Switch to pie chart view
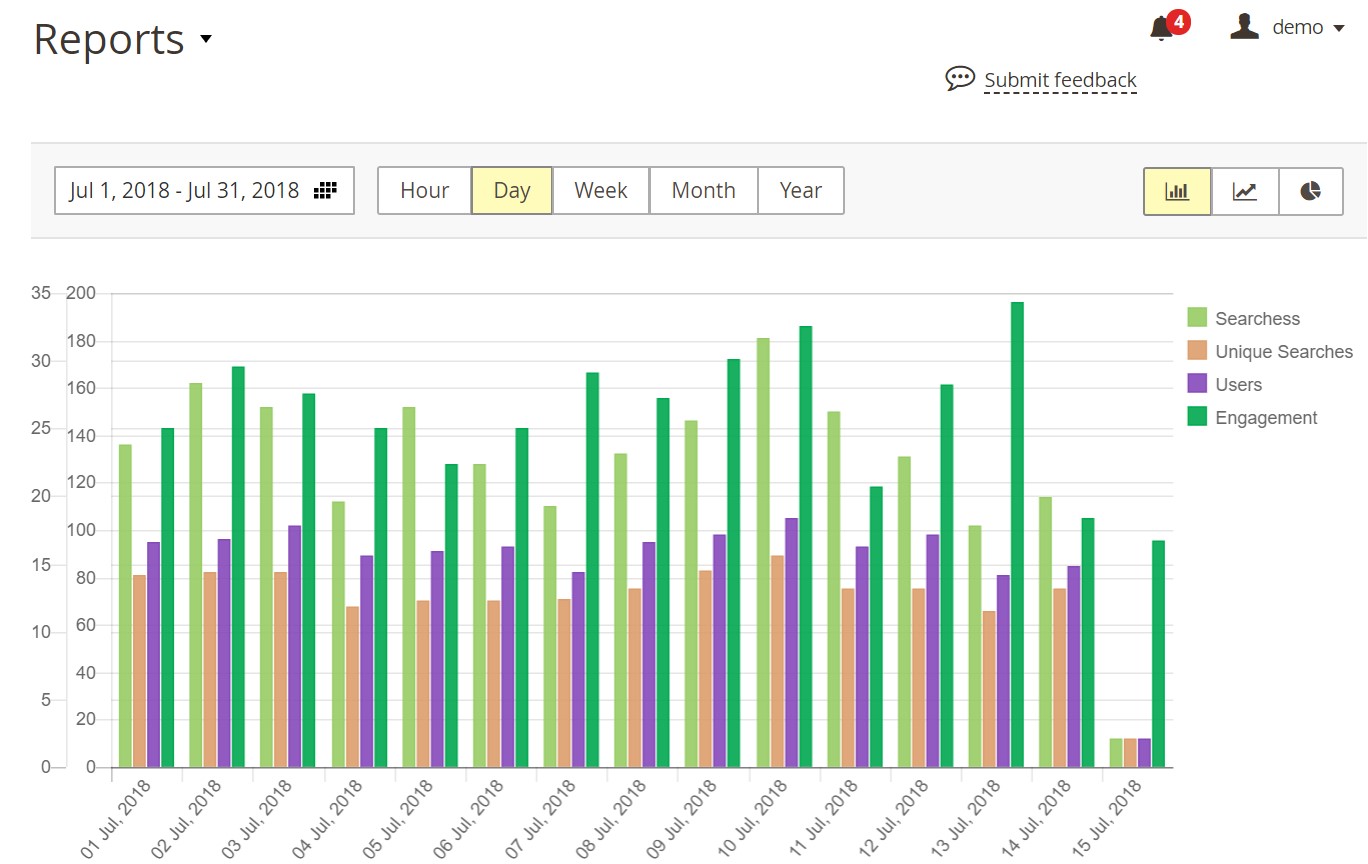The width and height of the screenshot is (1368, 864). coord(1310,191)
